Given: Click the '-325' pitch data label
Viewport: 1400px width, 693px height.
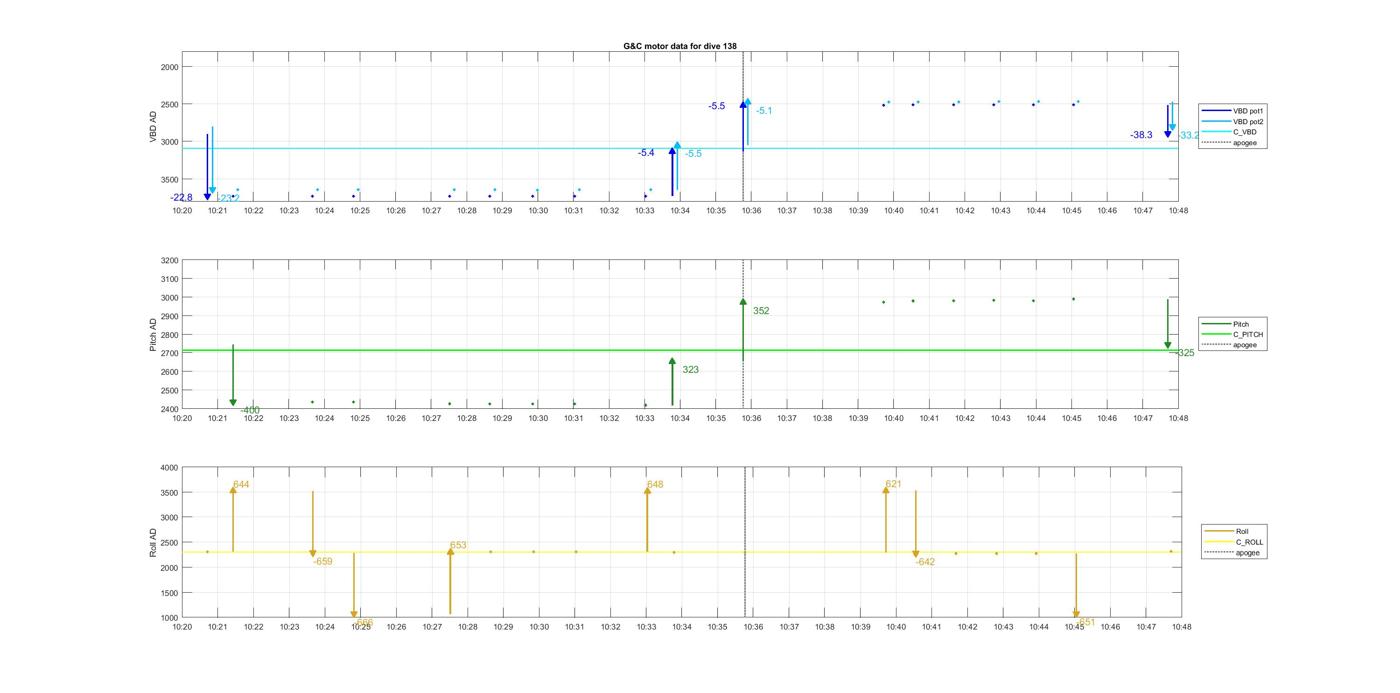Looking at the screenshot, I should 1184,353.
